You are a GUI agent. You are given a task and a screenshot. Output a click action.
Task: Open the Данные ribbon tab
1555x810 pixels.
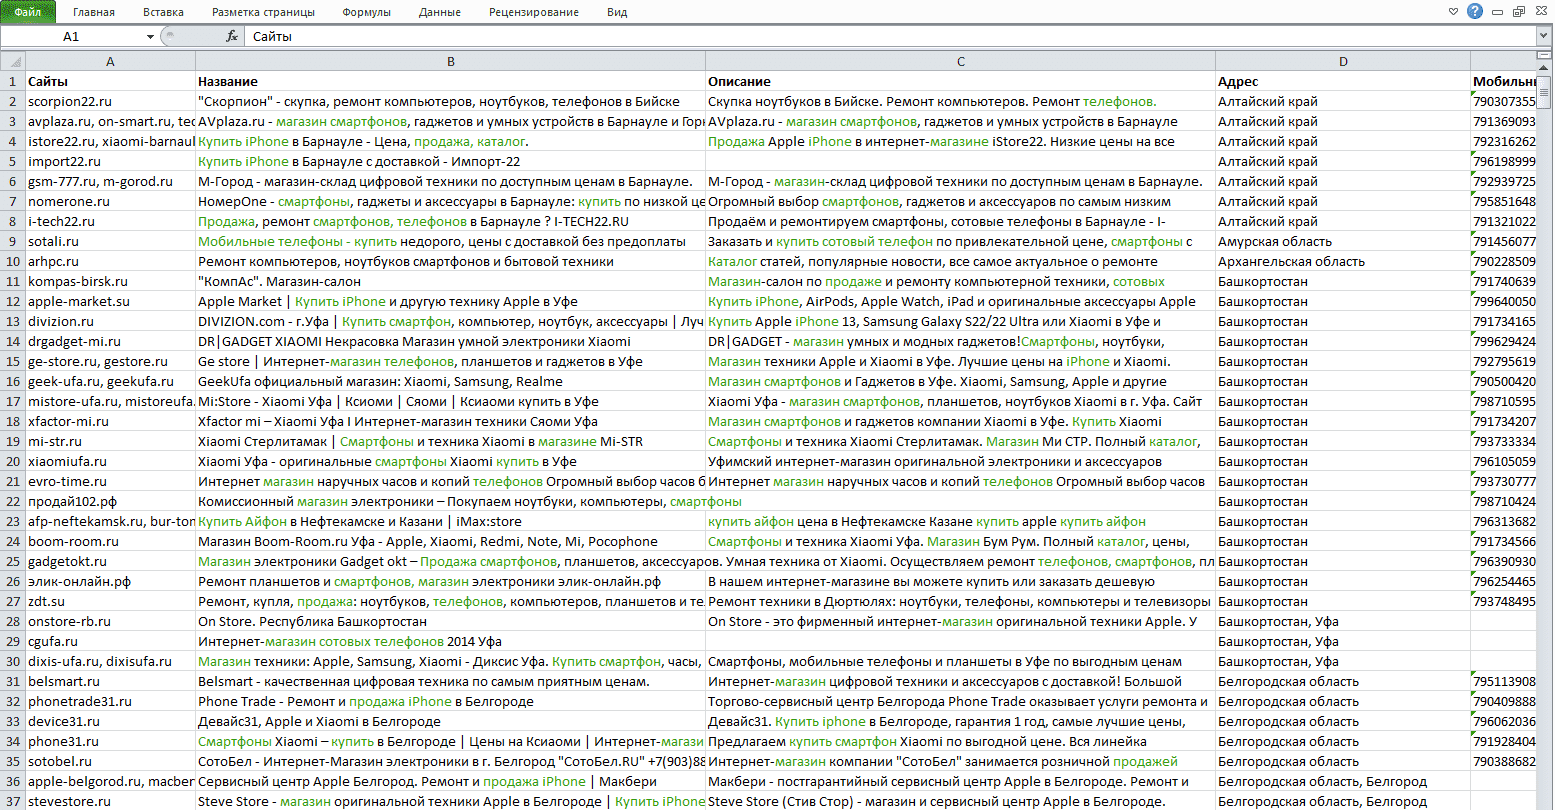(440, 12)
